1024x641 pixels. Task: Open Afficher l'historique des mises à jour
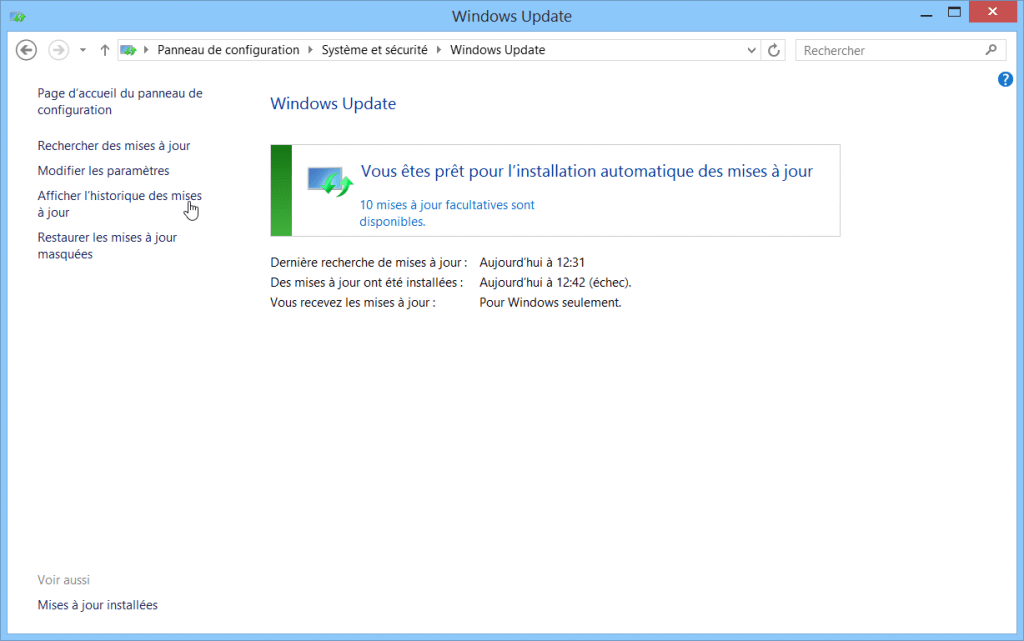pyautogui.click(x=120, y=204)
